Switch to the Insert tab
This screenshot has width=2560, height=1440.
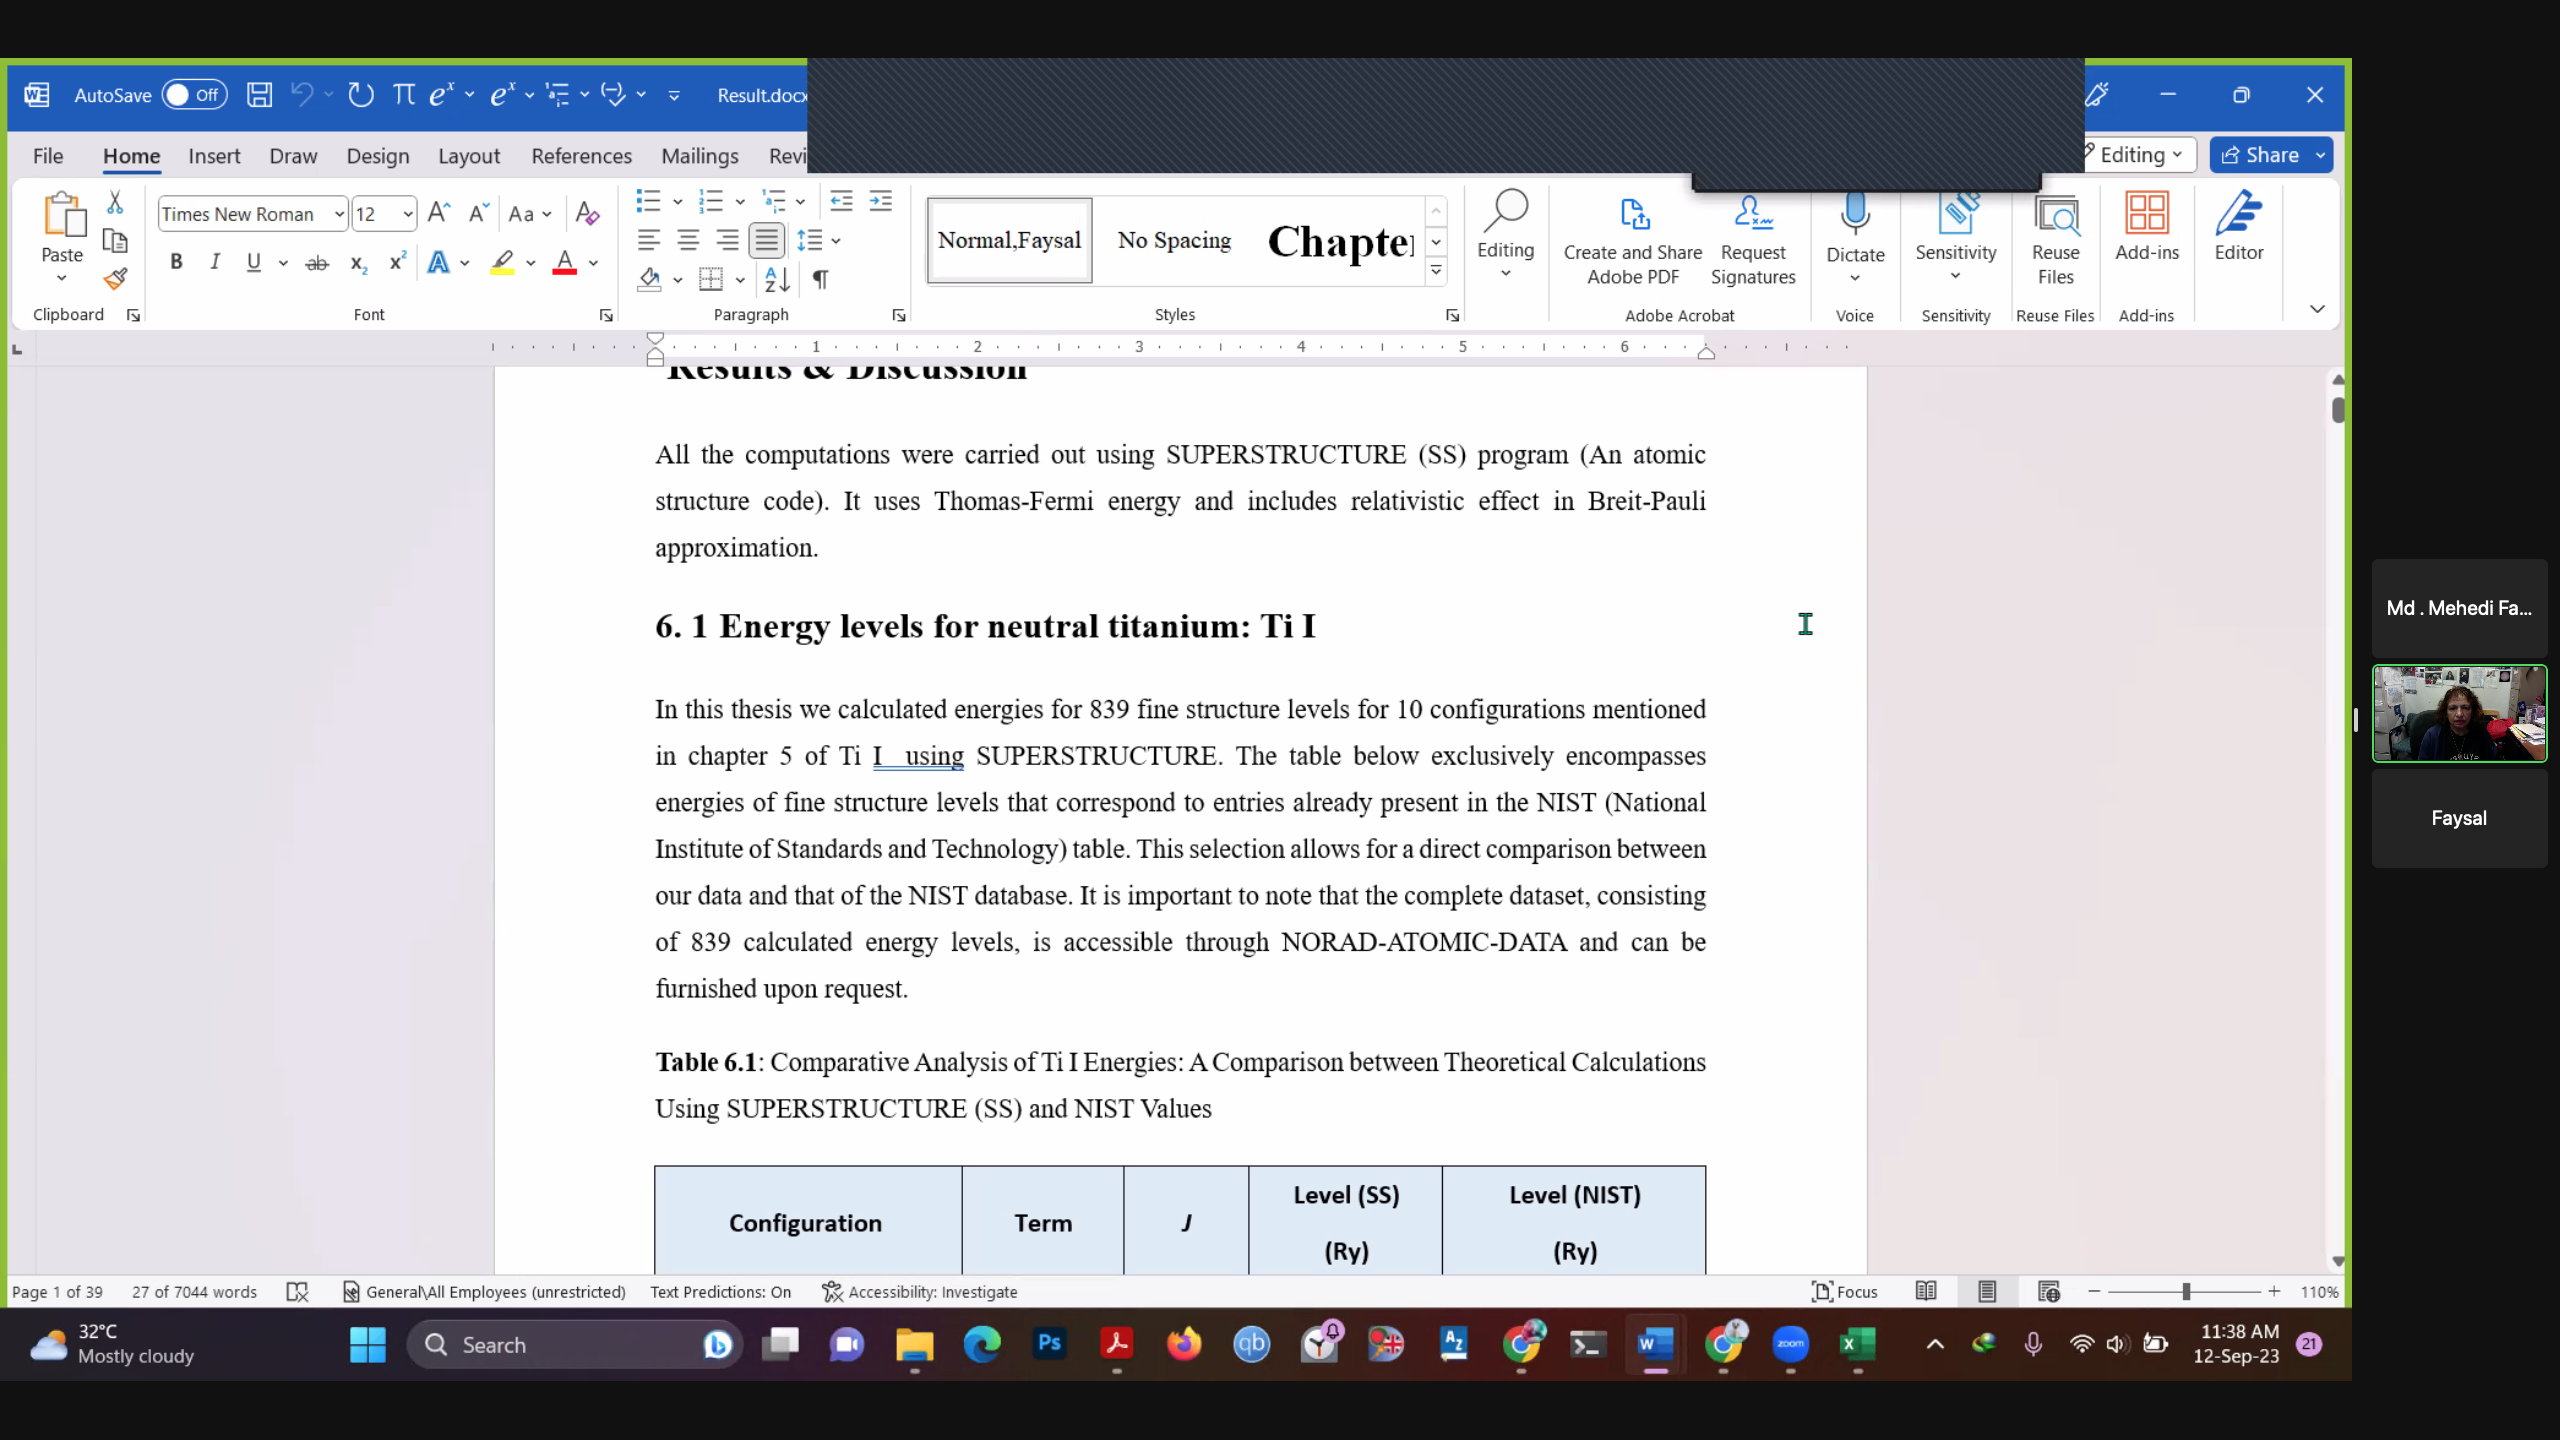(214, 156)
